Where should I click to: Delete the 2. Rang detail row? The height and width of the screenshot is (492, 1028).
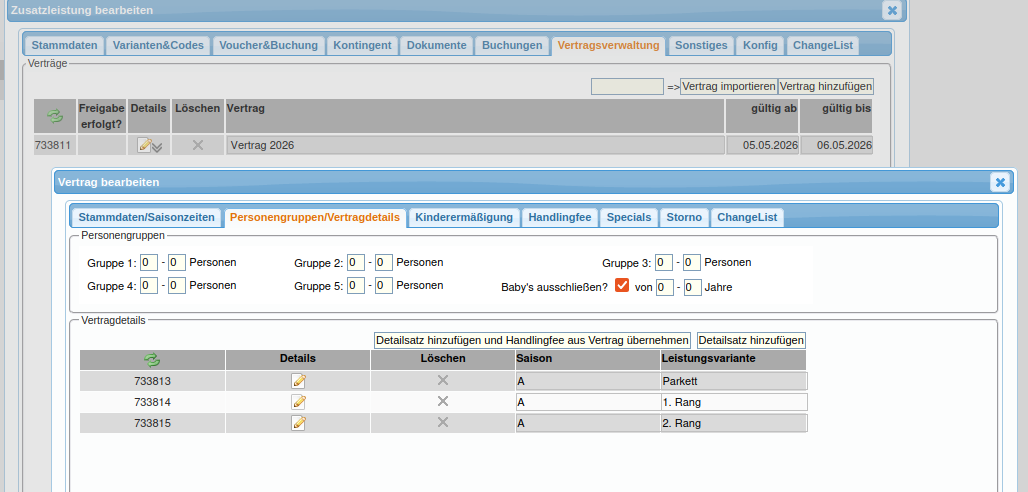(443, 423)
